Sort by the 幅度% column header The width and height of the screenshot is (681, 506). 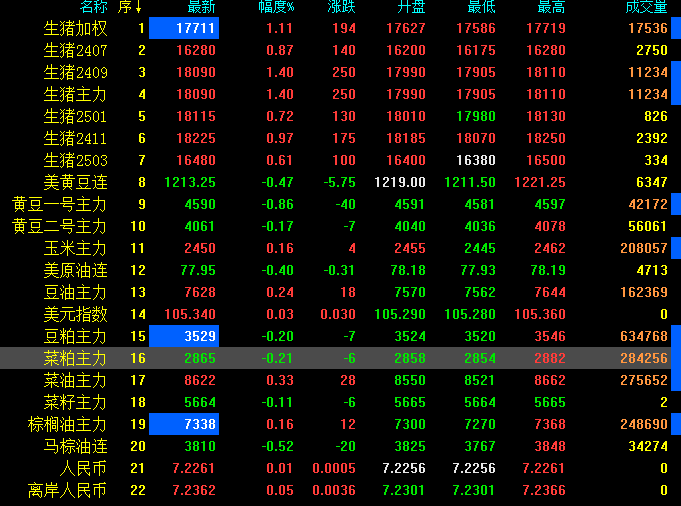[276, 7]
